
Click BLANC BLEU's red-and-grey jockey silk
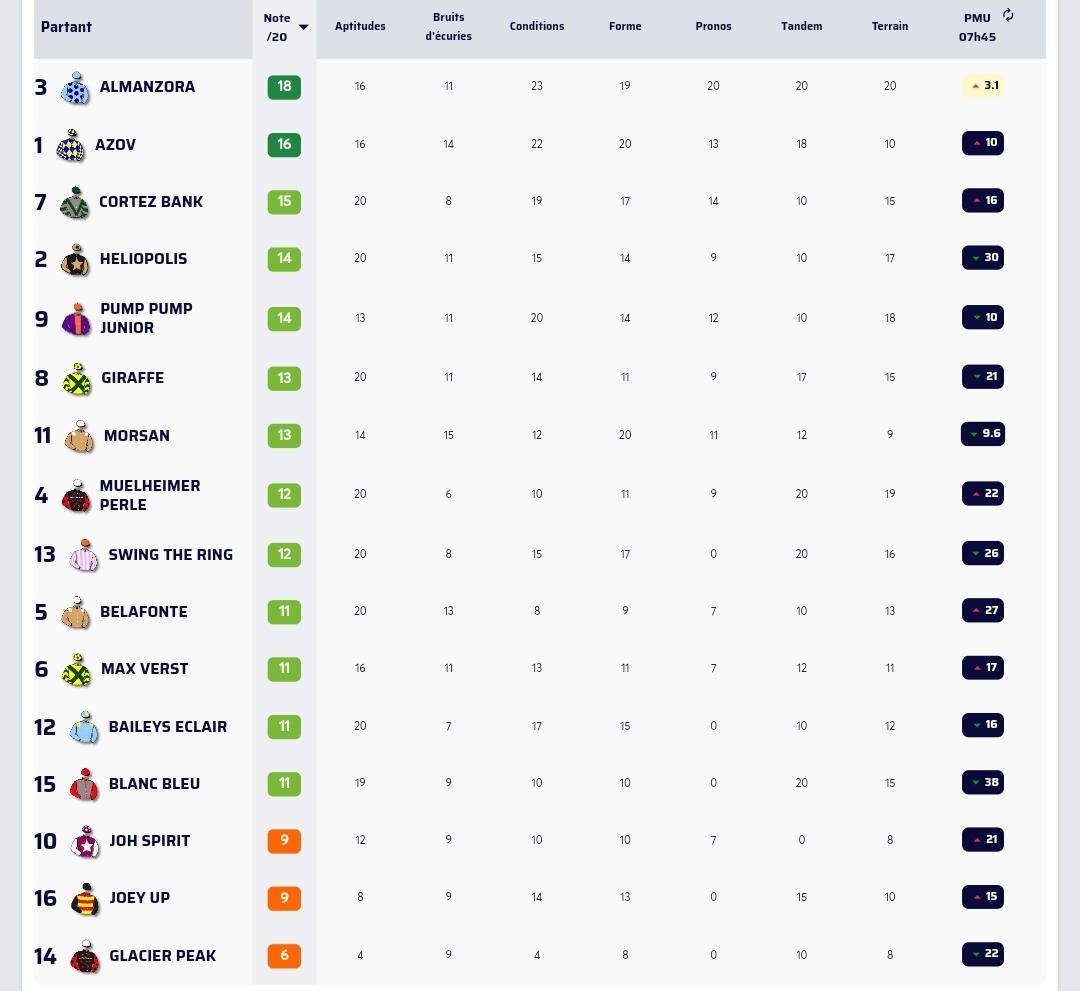(84, 784)
